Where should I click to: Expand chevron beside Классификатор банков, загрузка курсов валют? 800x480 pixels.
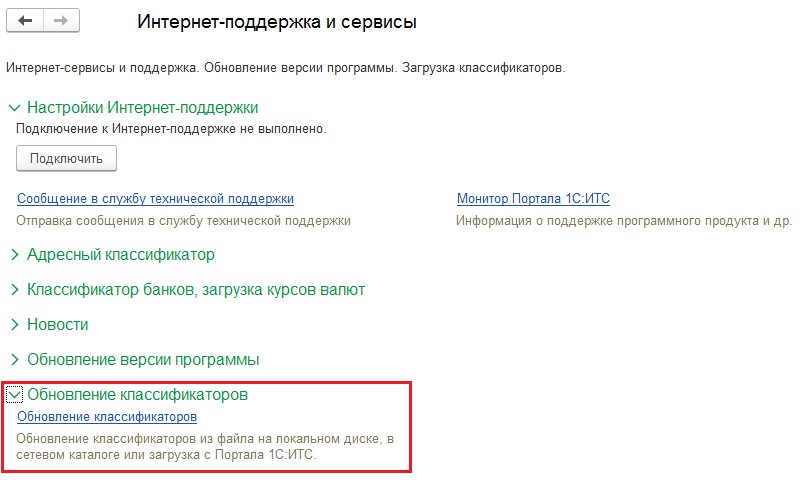pos(15,290)
